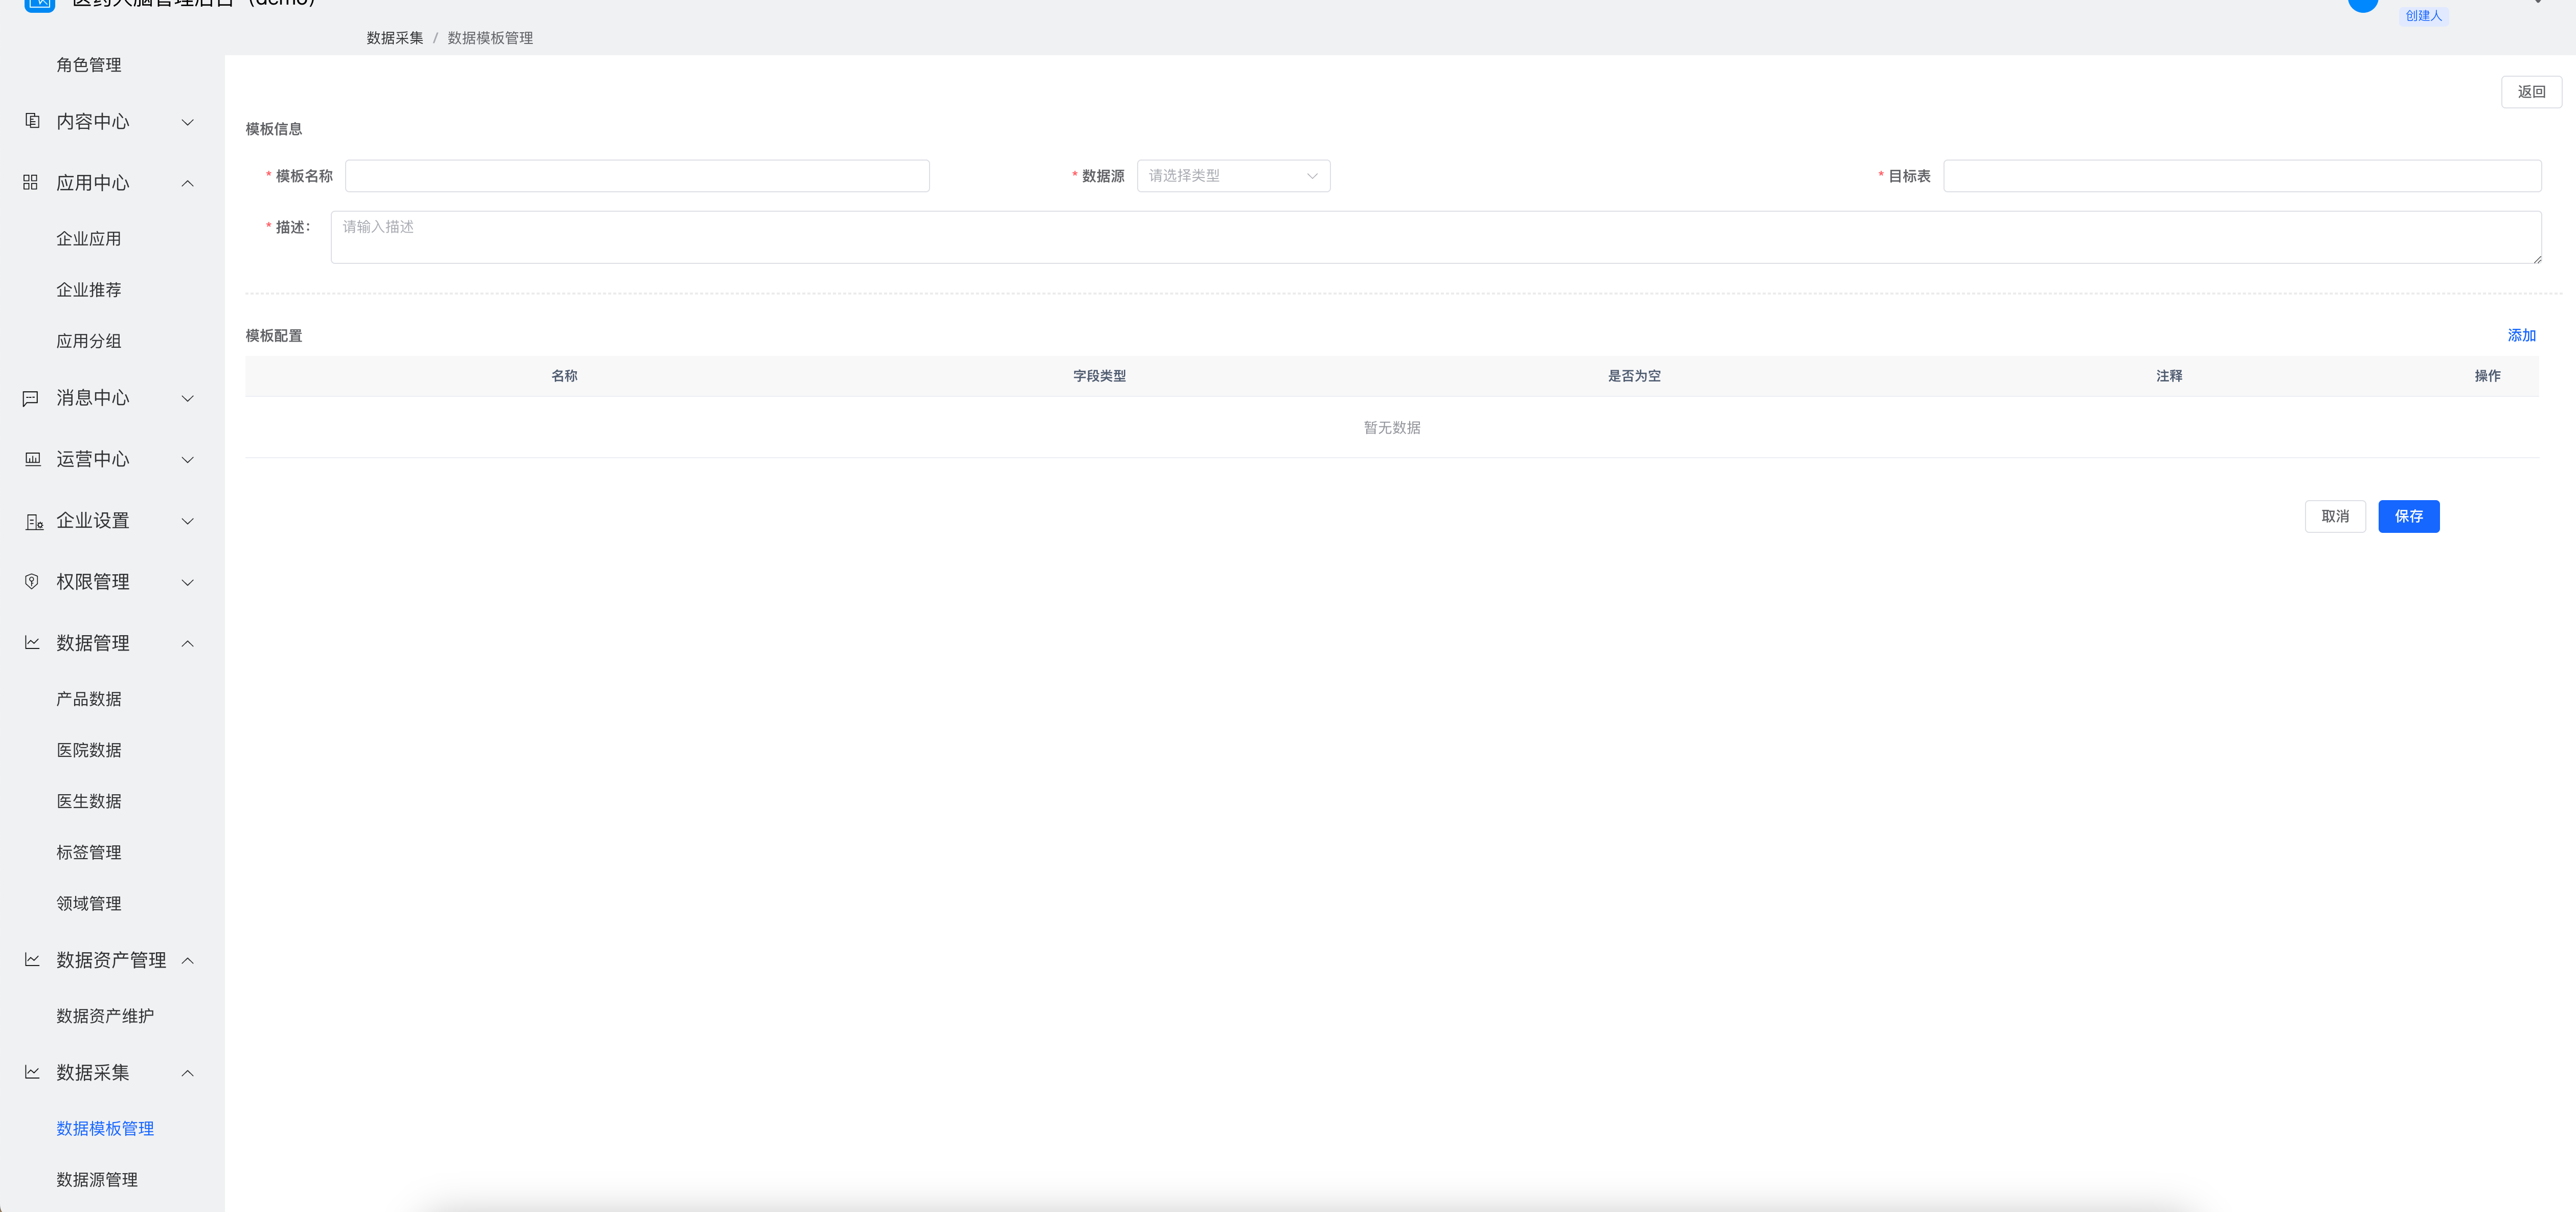This screenshot has height=1212, width=2576.
Task: Focus the 描述 textarea
Action: tap(1436, 237)
